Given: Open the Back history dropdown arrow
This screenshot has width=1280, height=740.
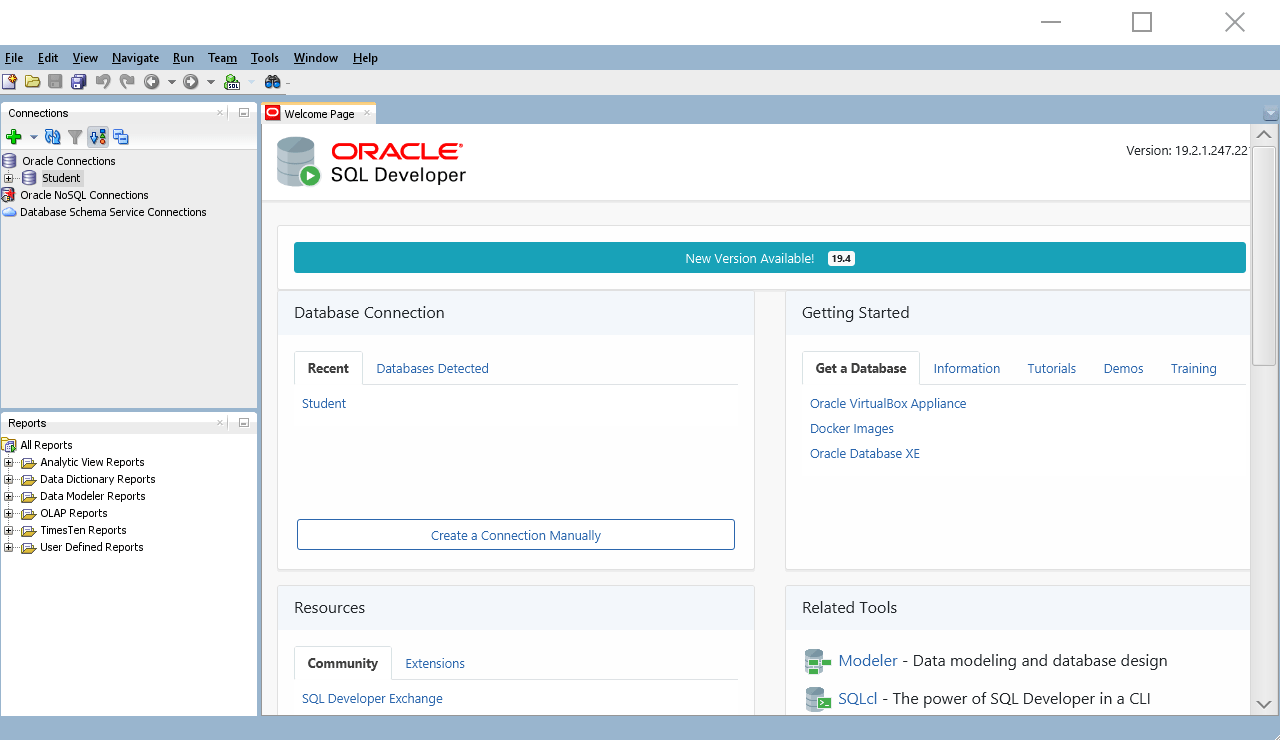Looking at the screenshot, I should coord(171,82).
